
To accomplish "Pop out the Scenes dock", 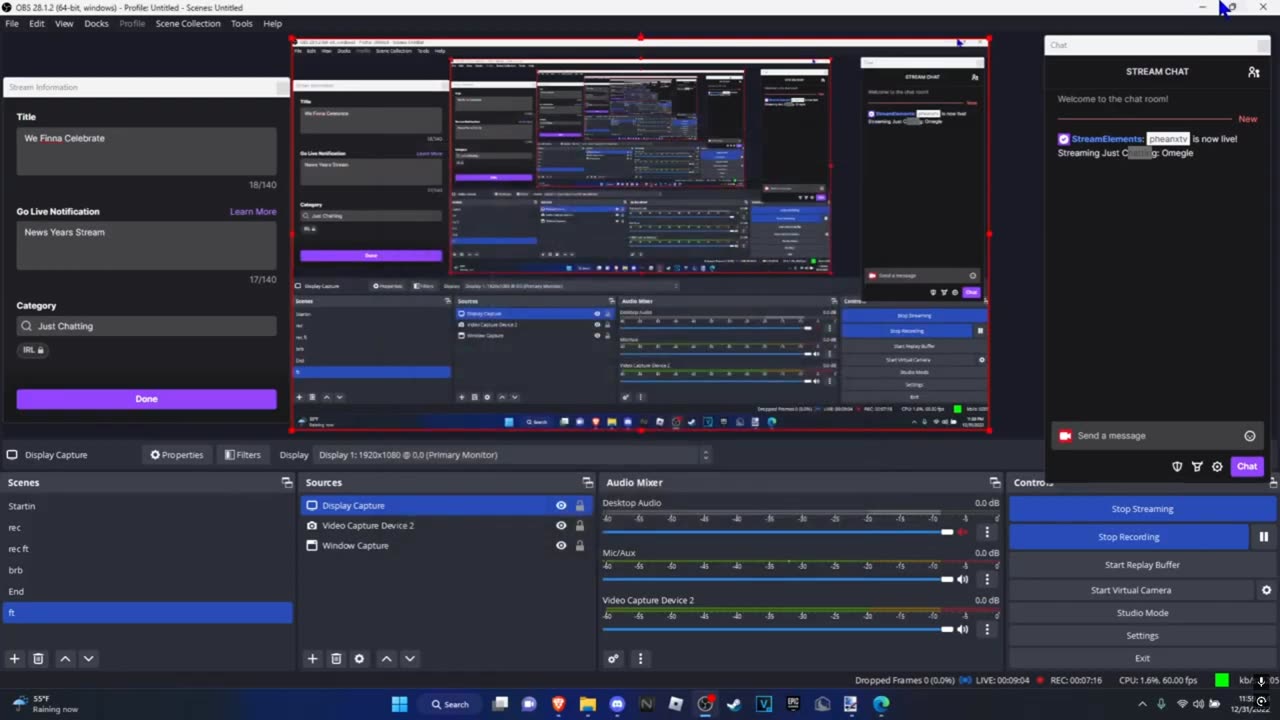I will (x=287, y=483).
